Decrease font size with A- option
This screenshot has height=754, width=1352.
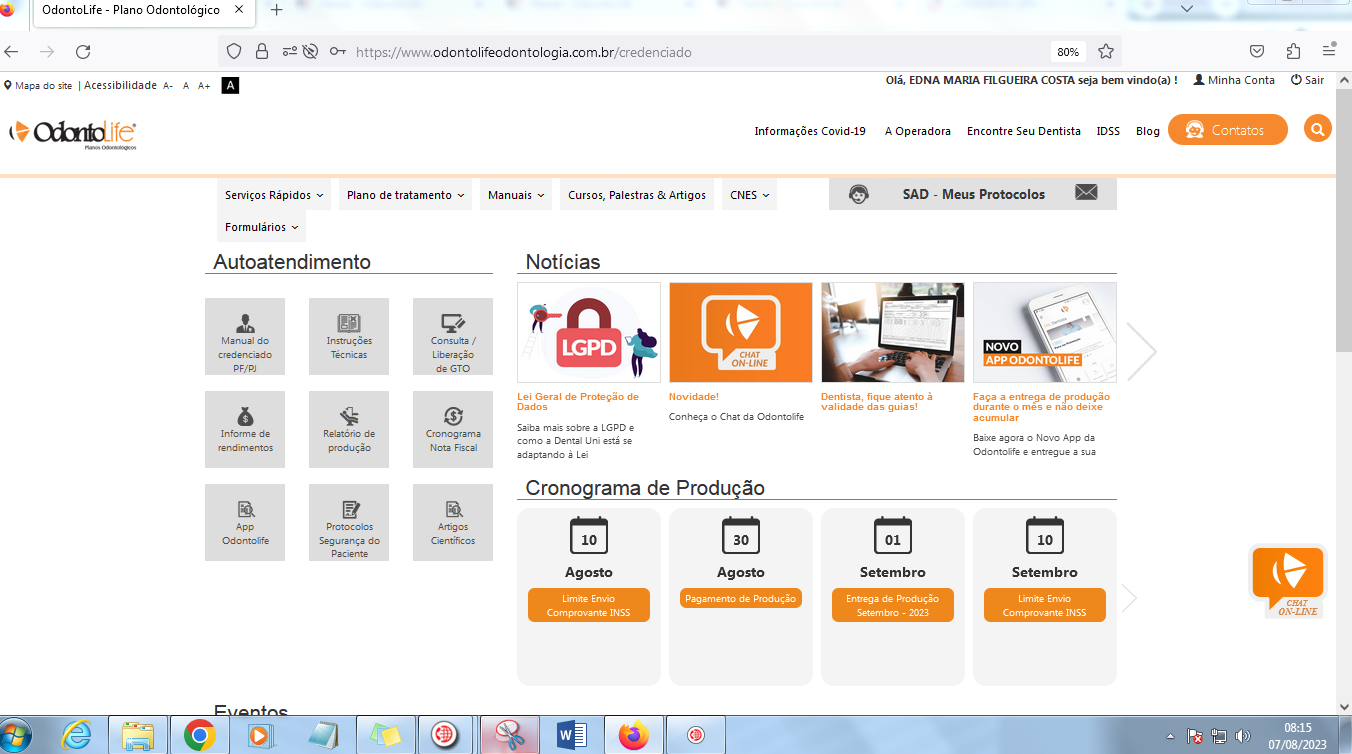coord(168,86)
